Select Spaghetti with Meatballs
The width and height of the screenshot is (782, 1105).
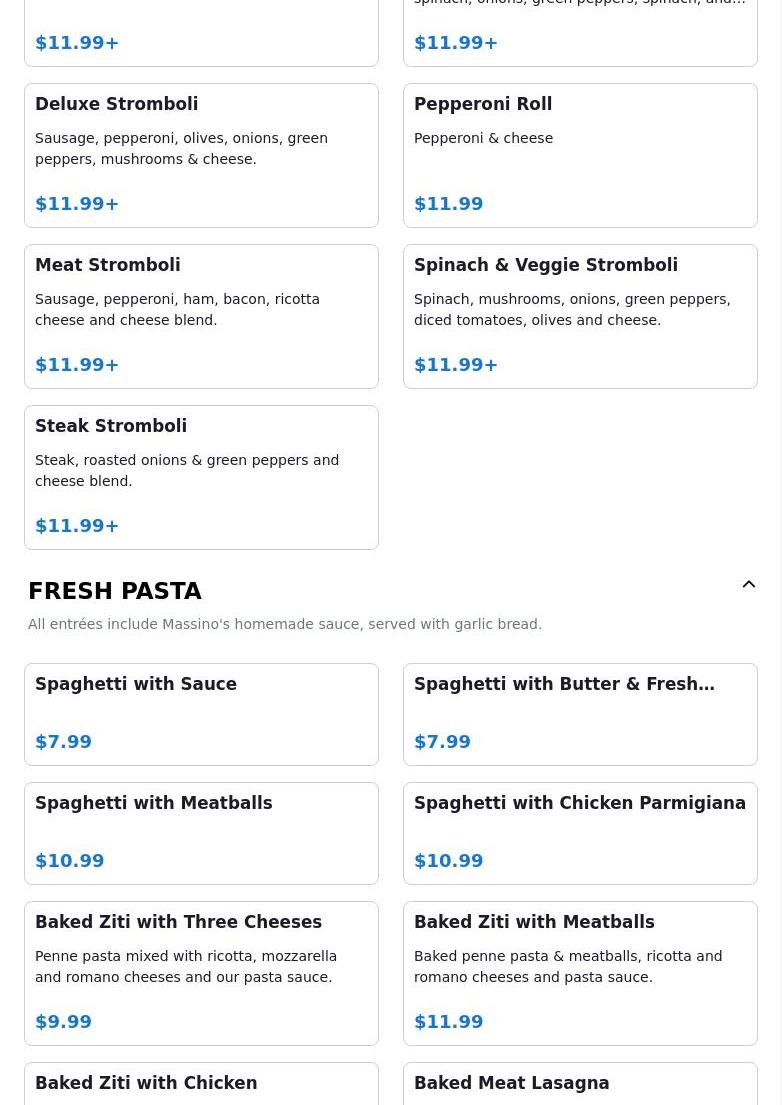point(201,834)
